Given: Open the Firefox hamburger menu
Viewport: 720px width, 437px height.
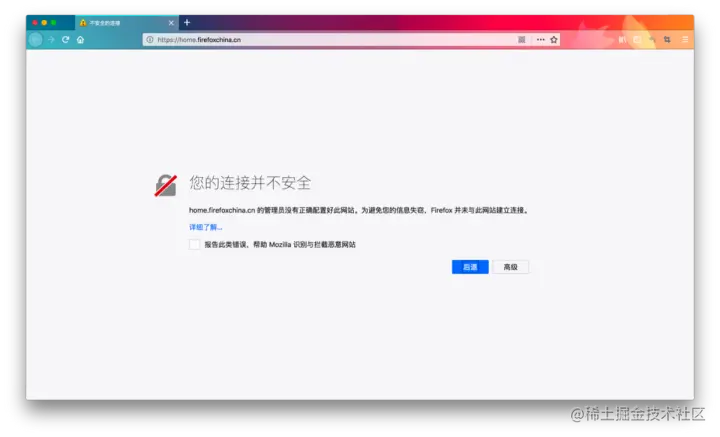Looking at the screenshot, I should click(685, 40).
